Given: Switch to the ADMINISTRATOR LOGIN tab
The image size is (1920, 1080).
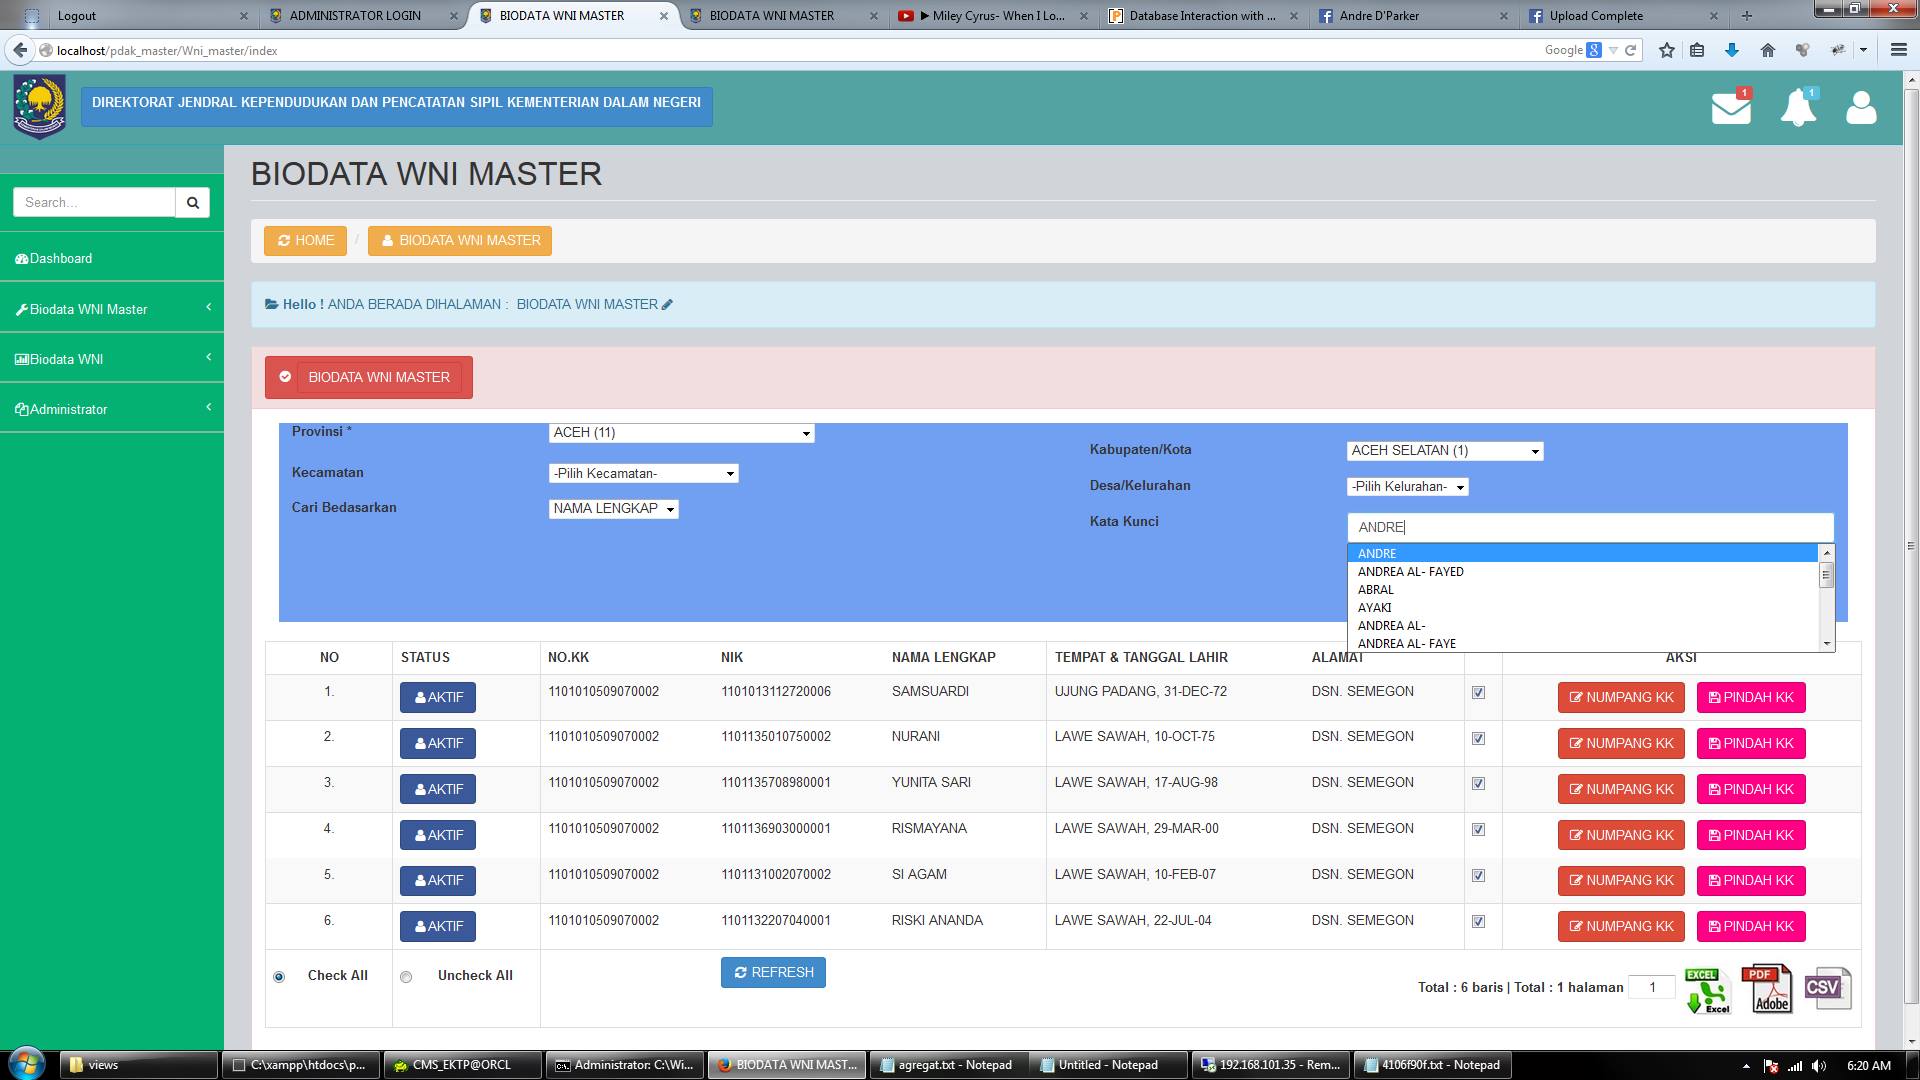Looking at the screenshot, I should [x=355, y=15].
